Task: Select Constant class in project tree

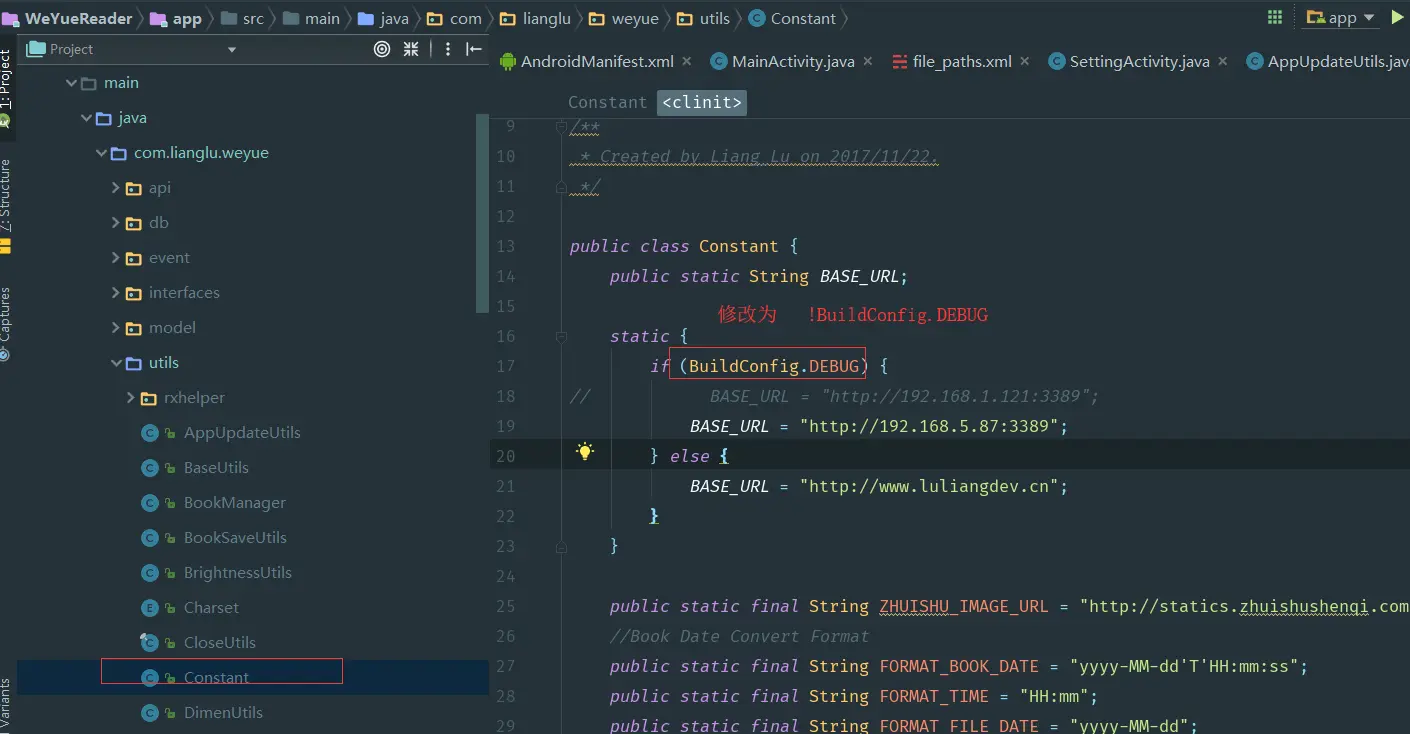Action: (216, 678)
